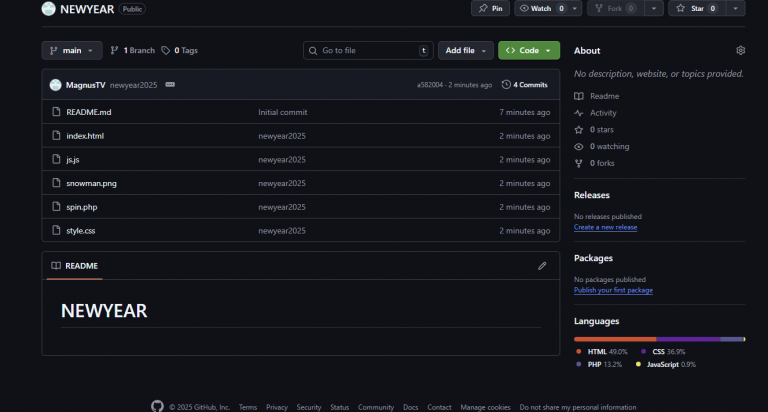The height and width of the screenshot is (412, 768).
Task: Pin the NEWYEAR repository
Action: click(x=490, y=8)
